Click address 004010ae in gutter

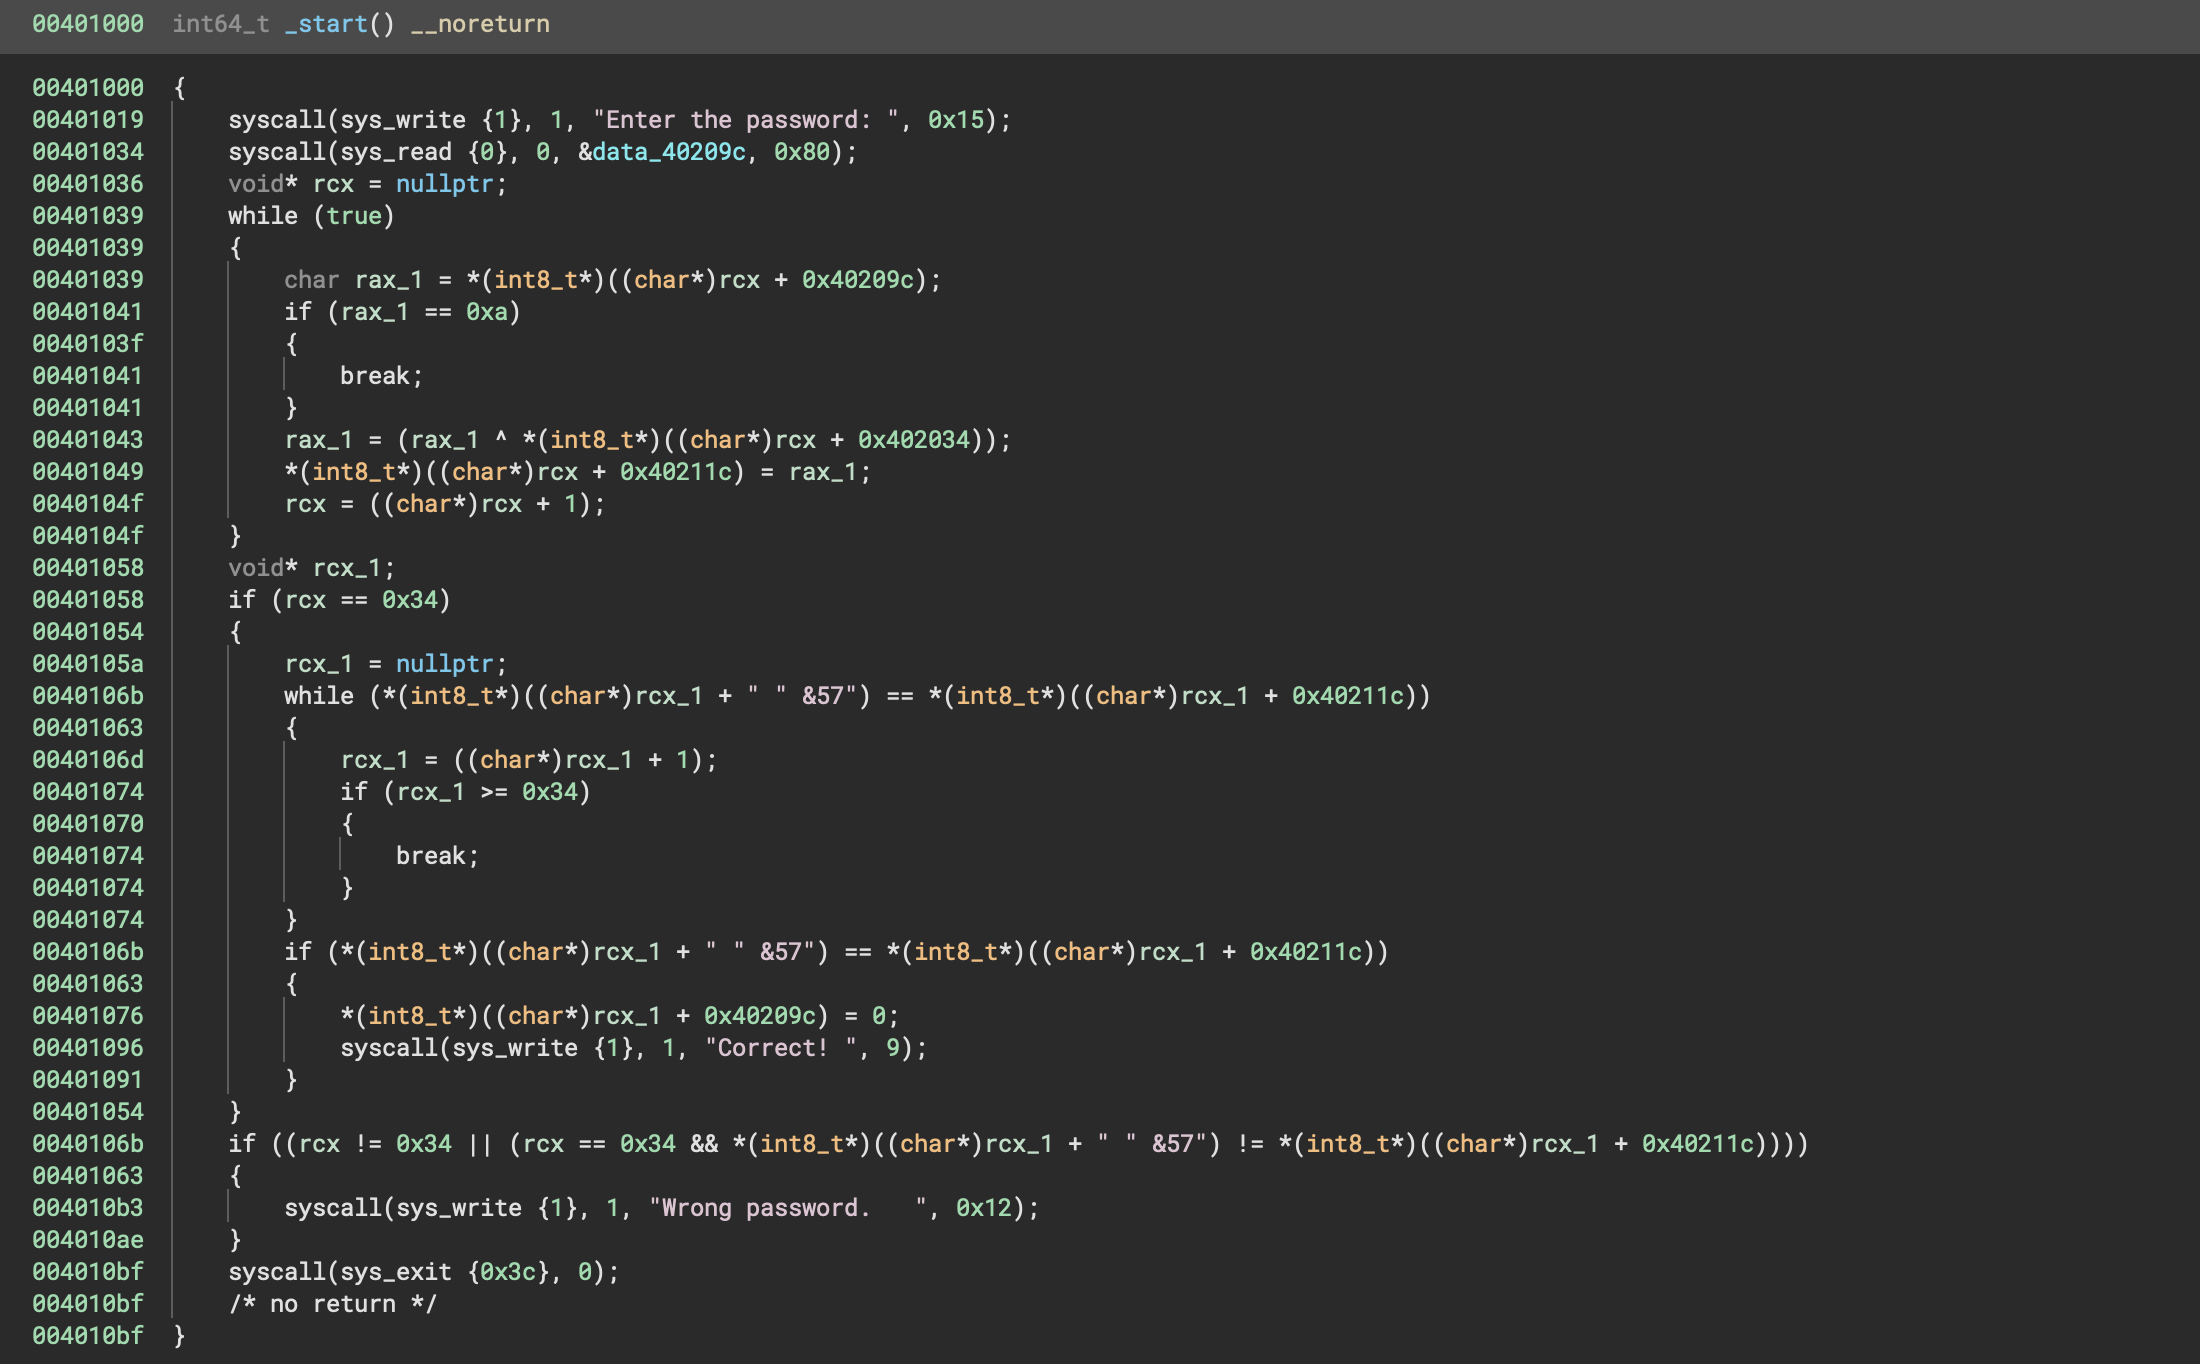[x=88, y=1240]
